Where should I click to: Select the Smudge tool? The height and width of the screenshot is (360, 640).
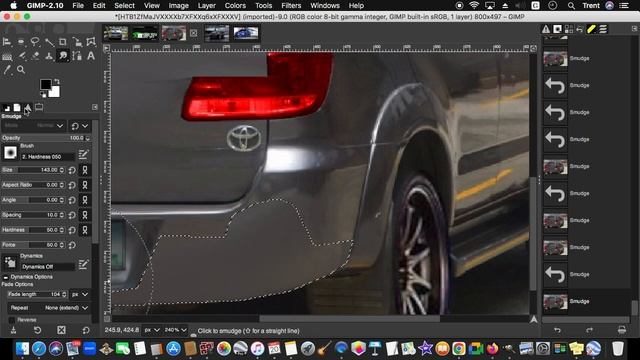(63, 56)
